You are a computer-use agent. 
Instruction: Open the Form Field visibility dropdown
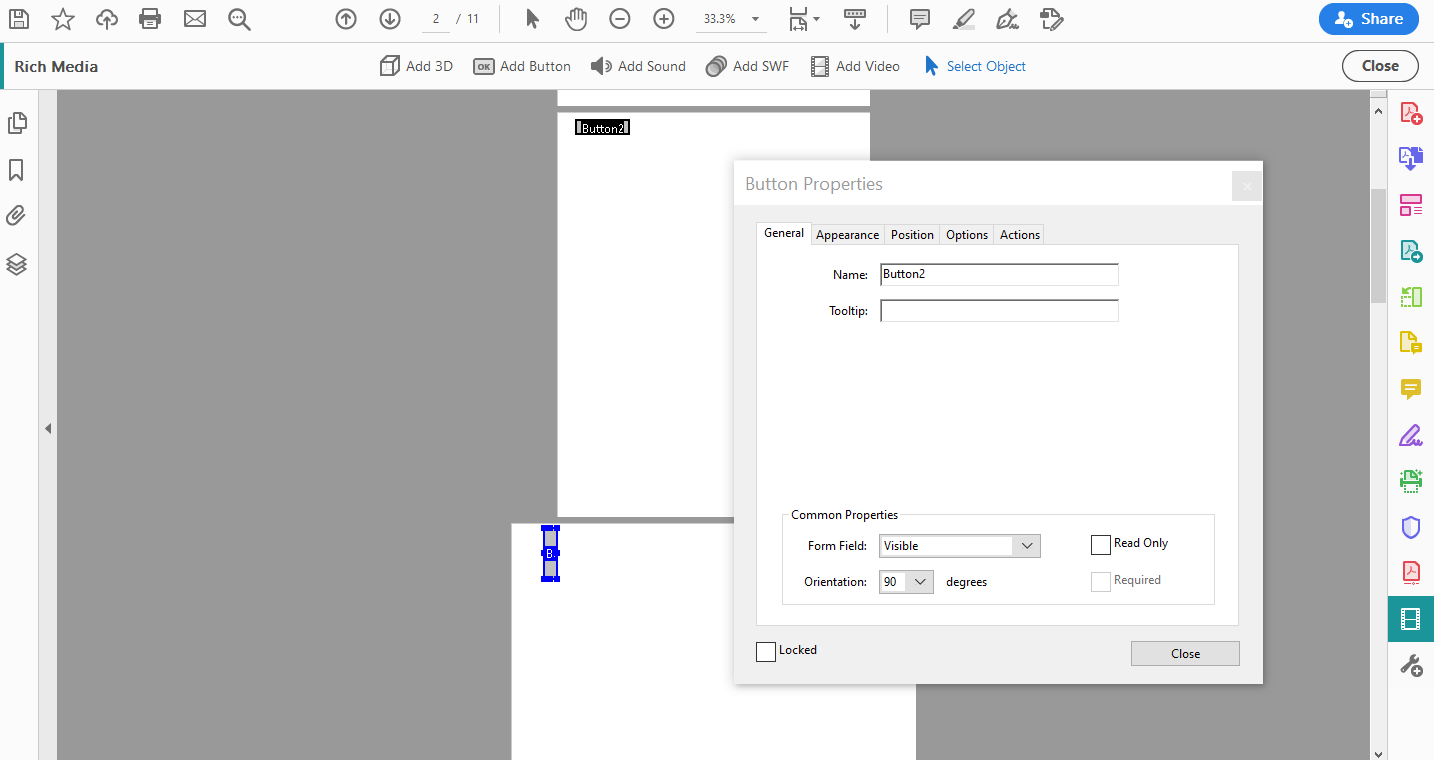[1026, 545]
